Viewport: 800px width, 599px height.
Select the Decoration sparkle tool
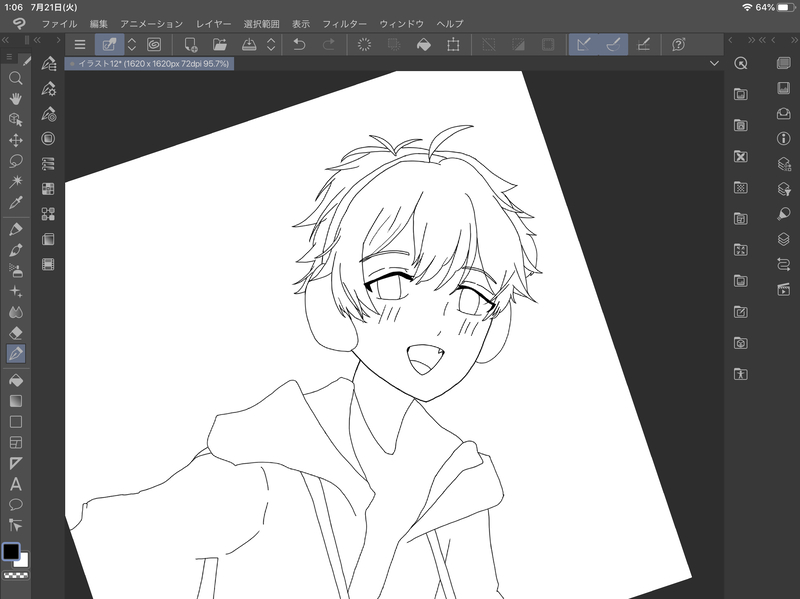pos(15,291)
